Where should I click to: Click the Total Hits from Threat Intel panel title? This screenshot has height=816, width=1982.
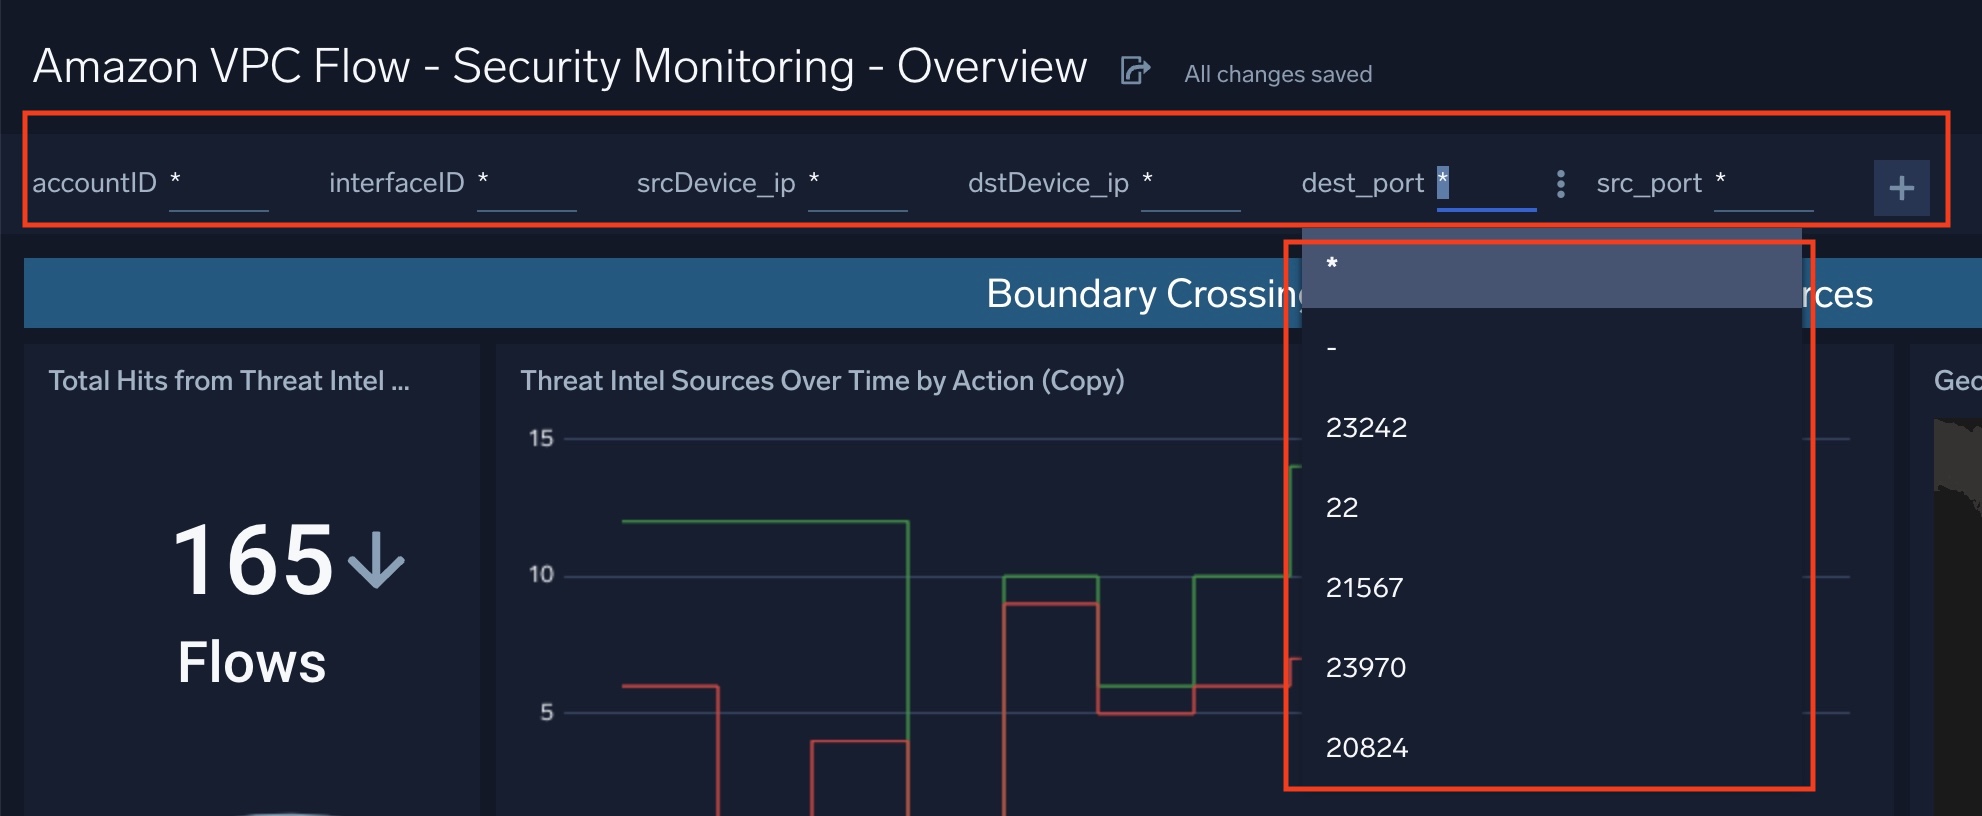(x=229, y=380)
